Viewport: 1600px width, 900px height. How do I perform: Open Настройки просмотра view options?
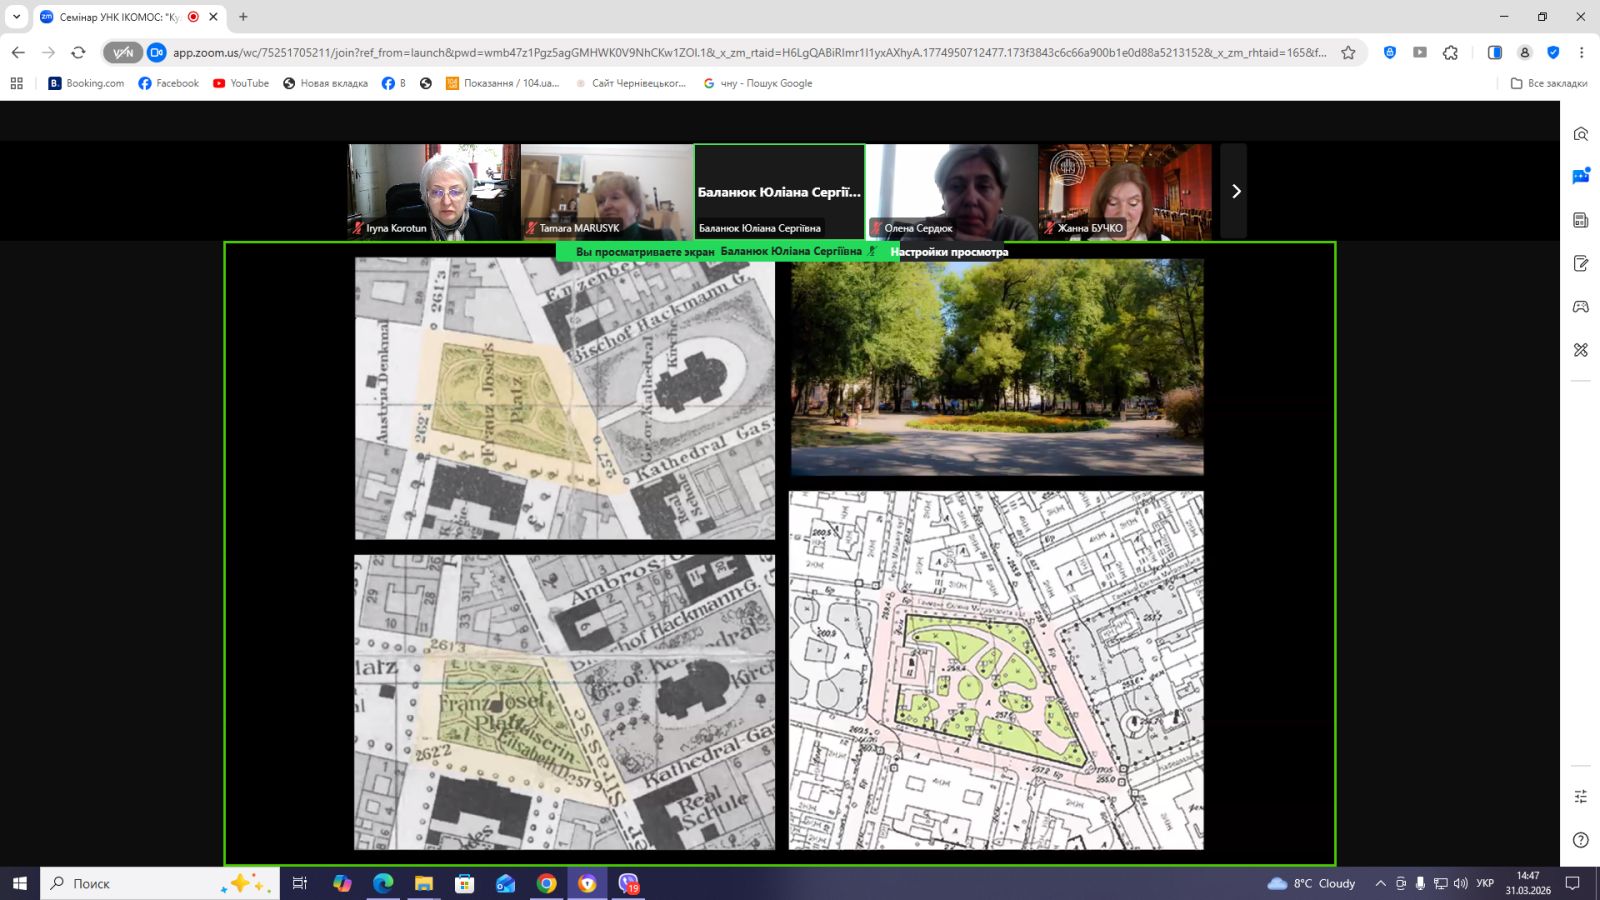click(x=949, y=252)
